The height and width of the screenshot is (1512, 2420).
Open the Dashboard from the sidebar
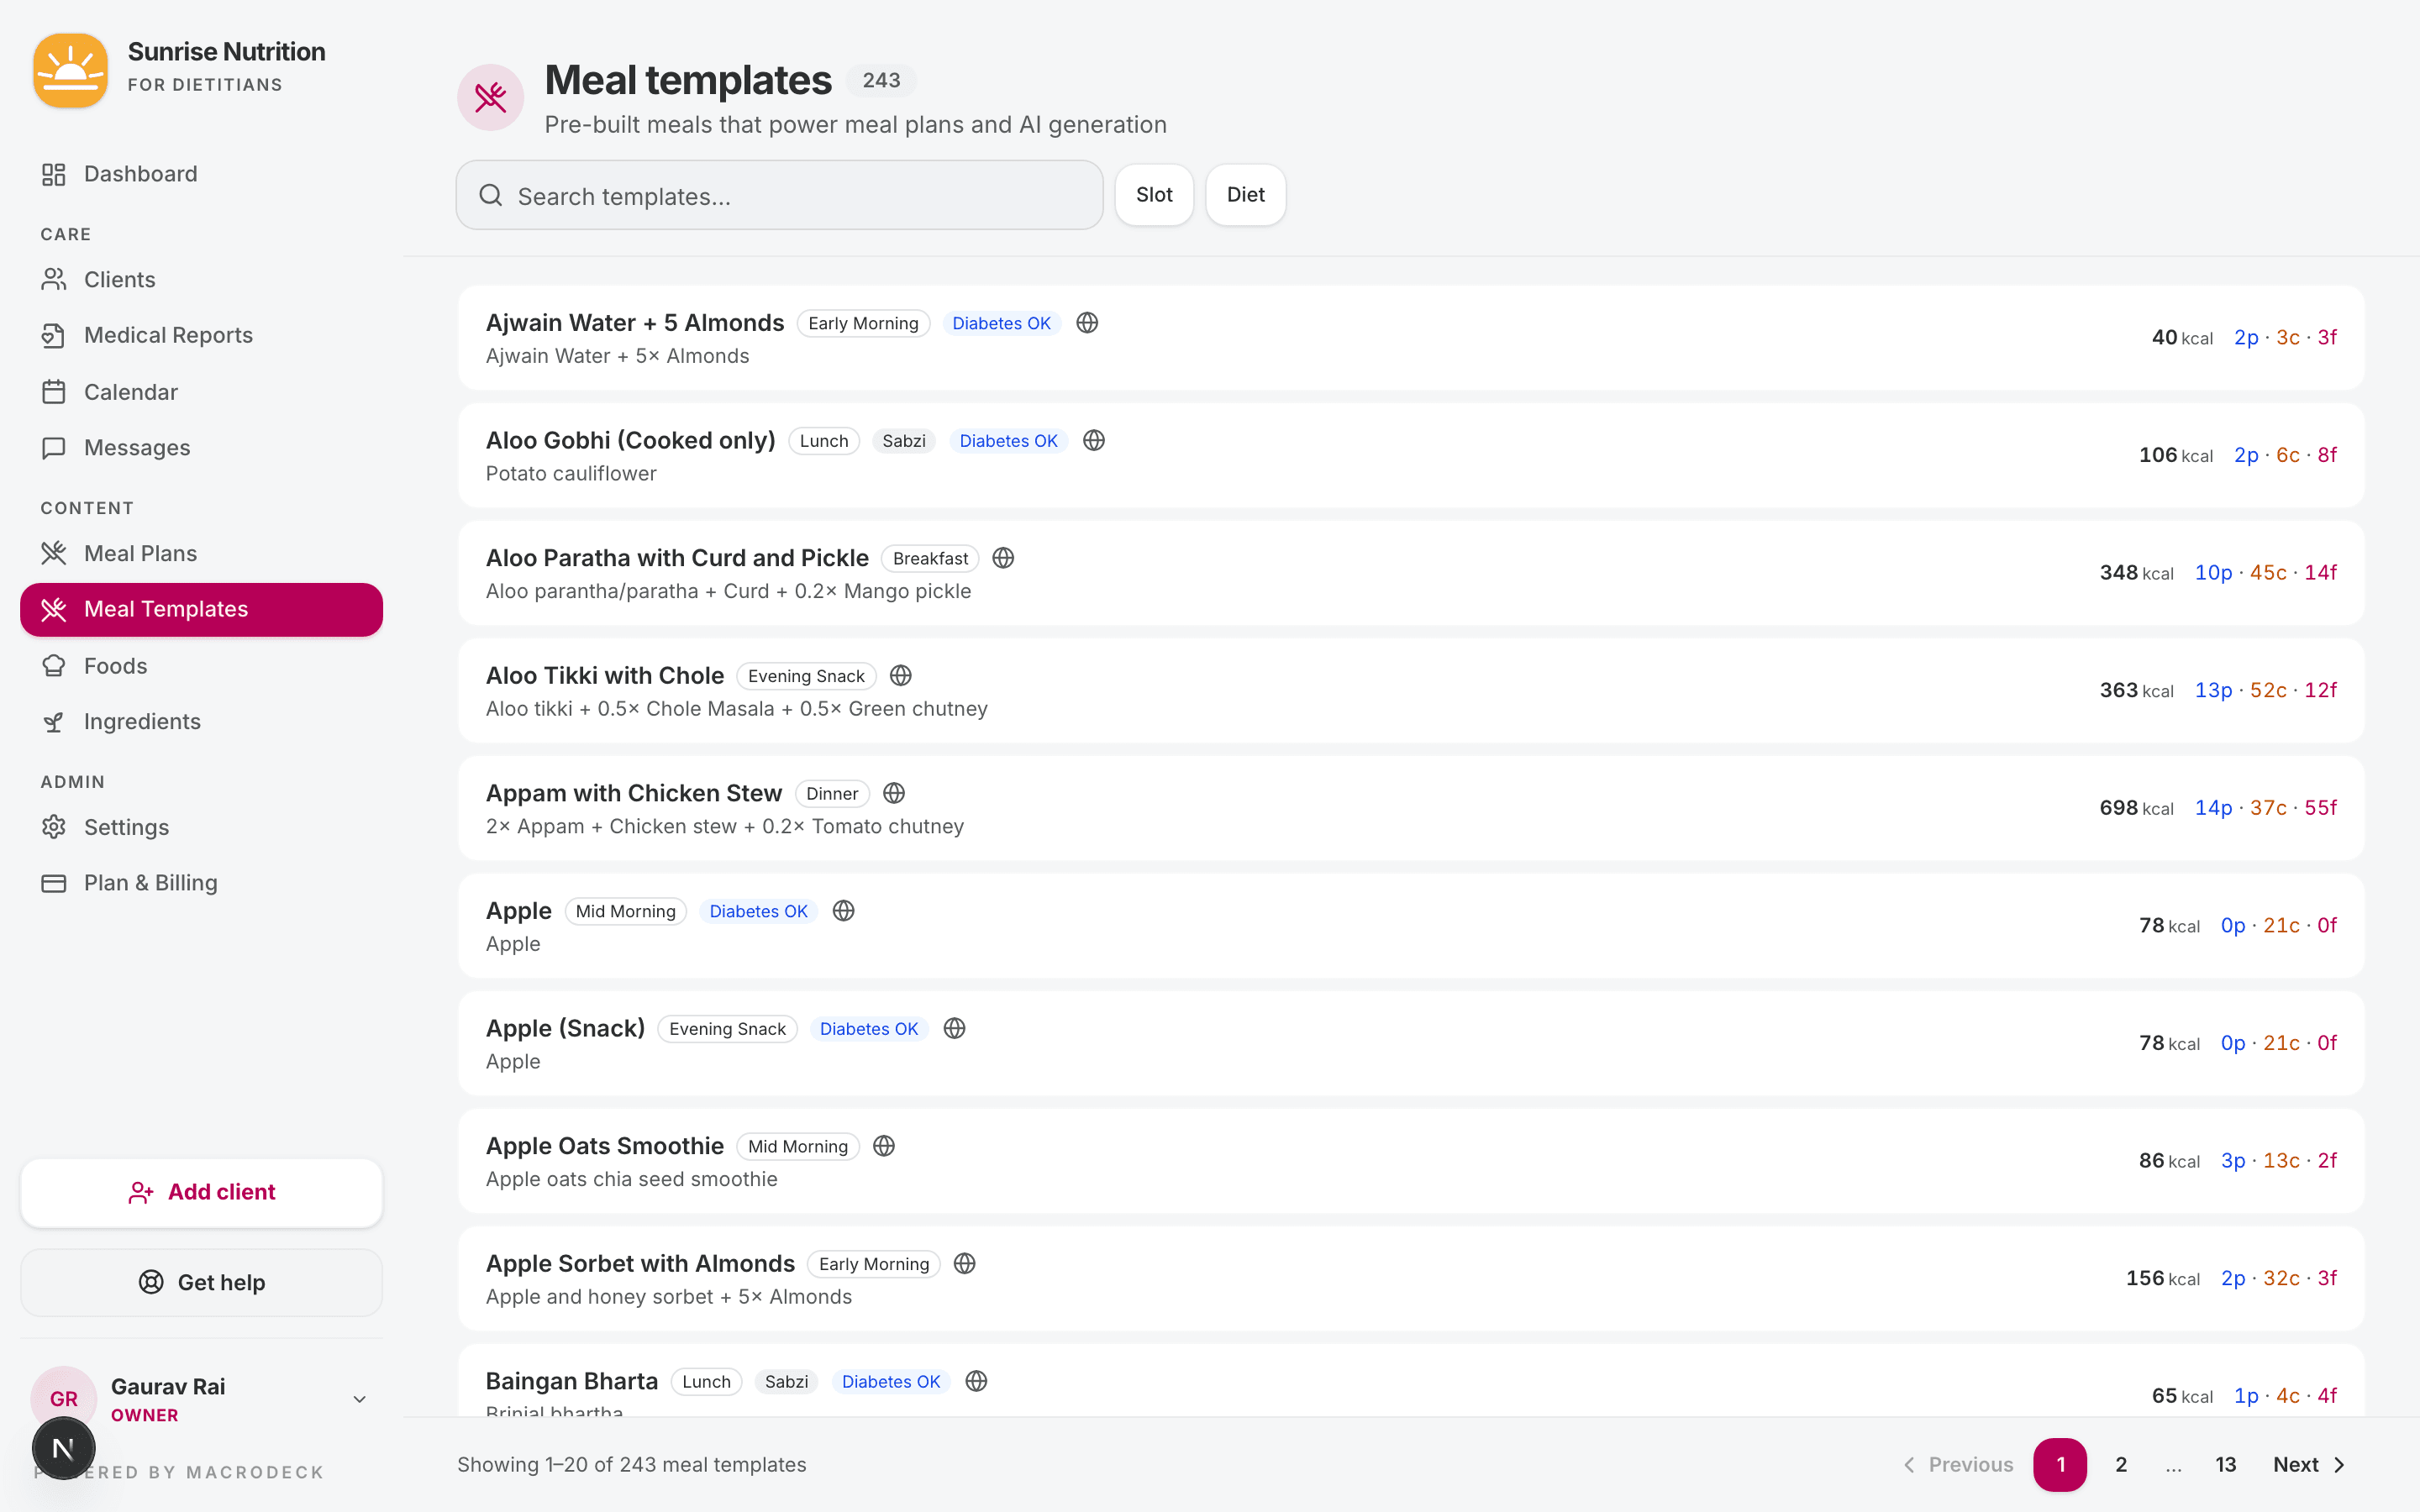140,173
